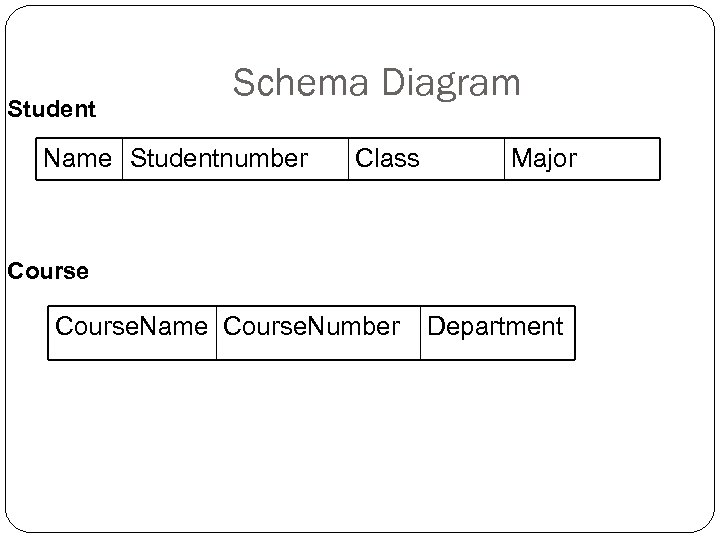Screen dimensions: 720x540
Task: Select the Course.Number cell
Action: [x=312, y=327]
